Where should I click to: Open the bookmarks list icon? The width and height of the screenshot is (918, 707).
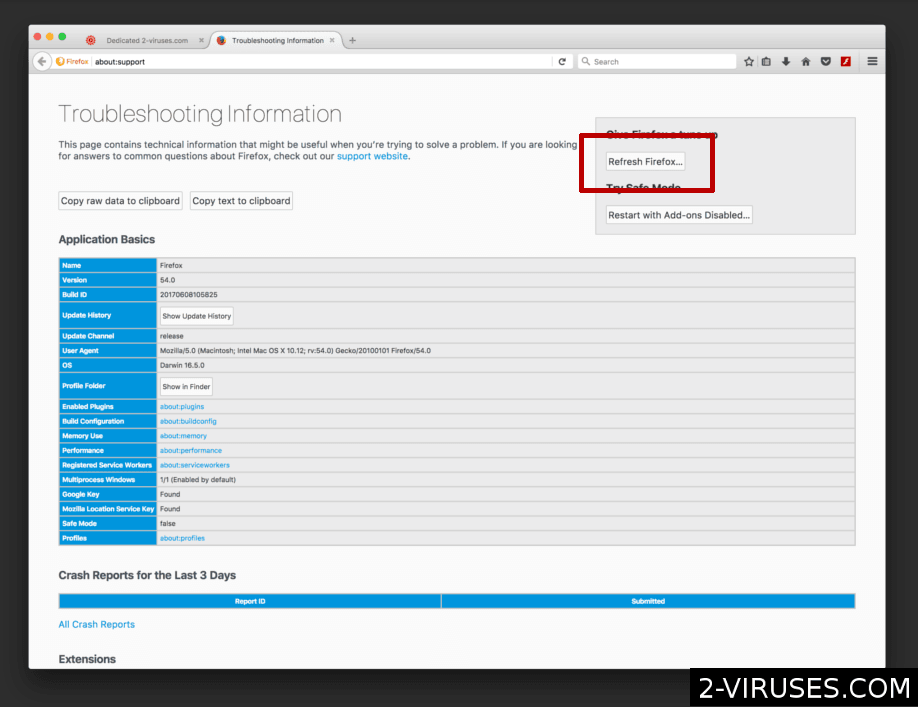(766, 61)
